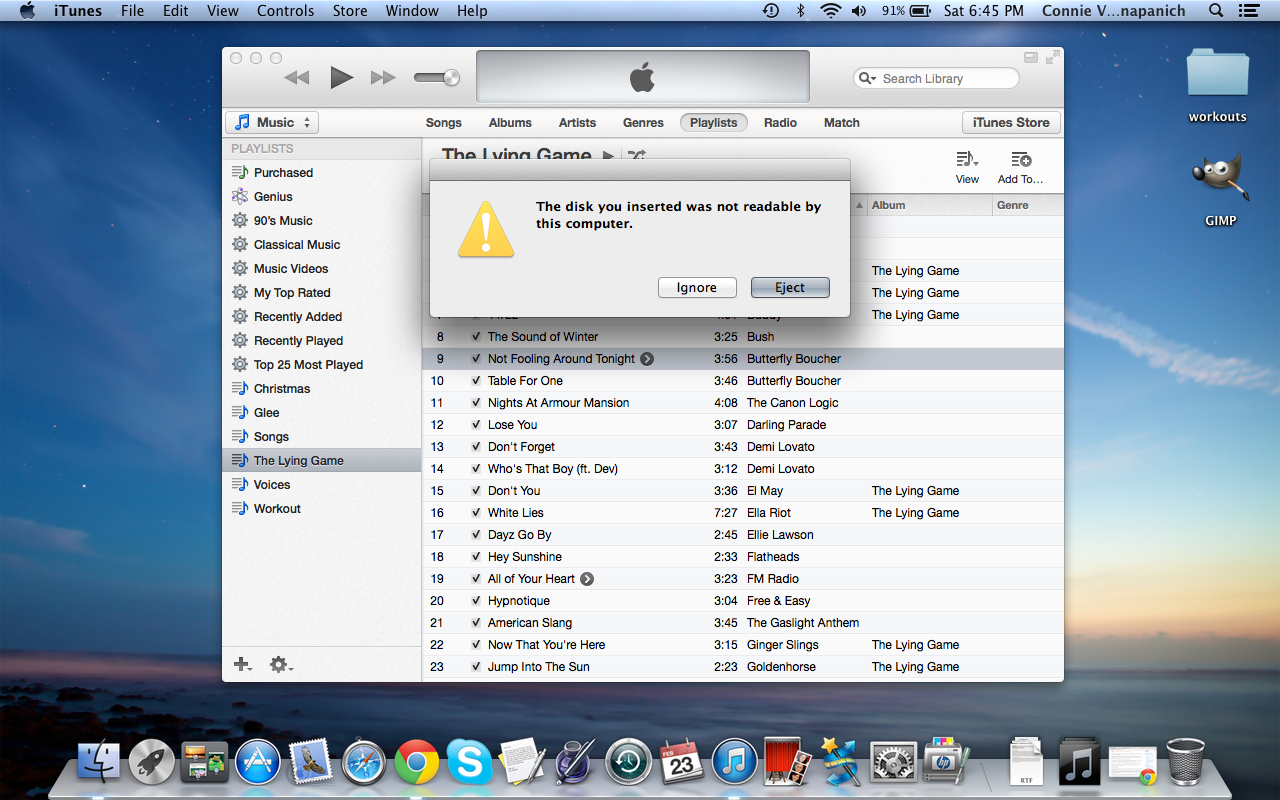Screen dimensions: 1280x800
Task: Click the Search Library field
Action: pyautogui.click(x=936, y=78)
